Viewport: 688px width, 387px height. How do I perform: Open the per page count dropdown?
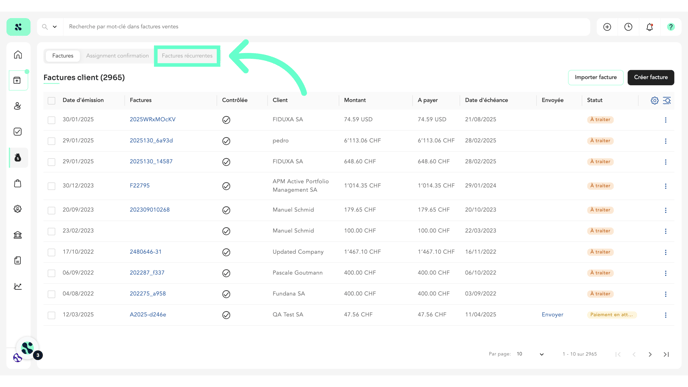(530, 354)
